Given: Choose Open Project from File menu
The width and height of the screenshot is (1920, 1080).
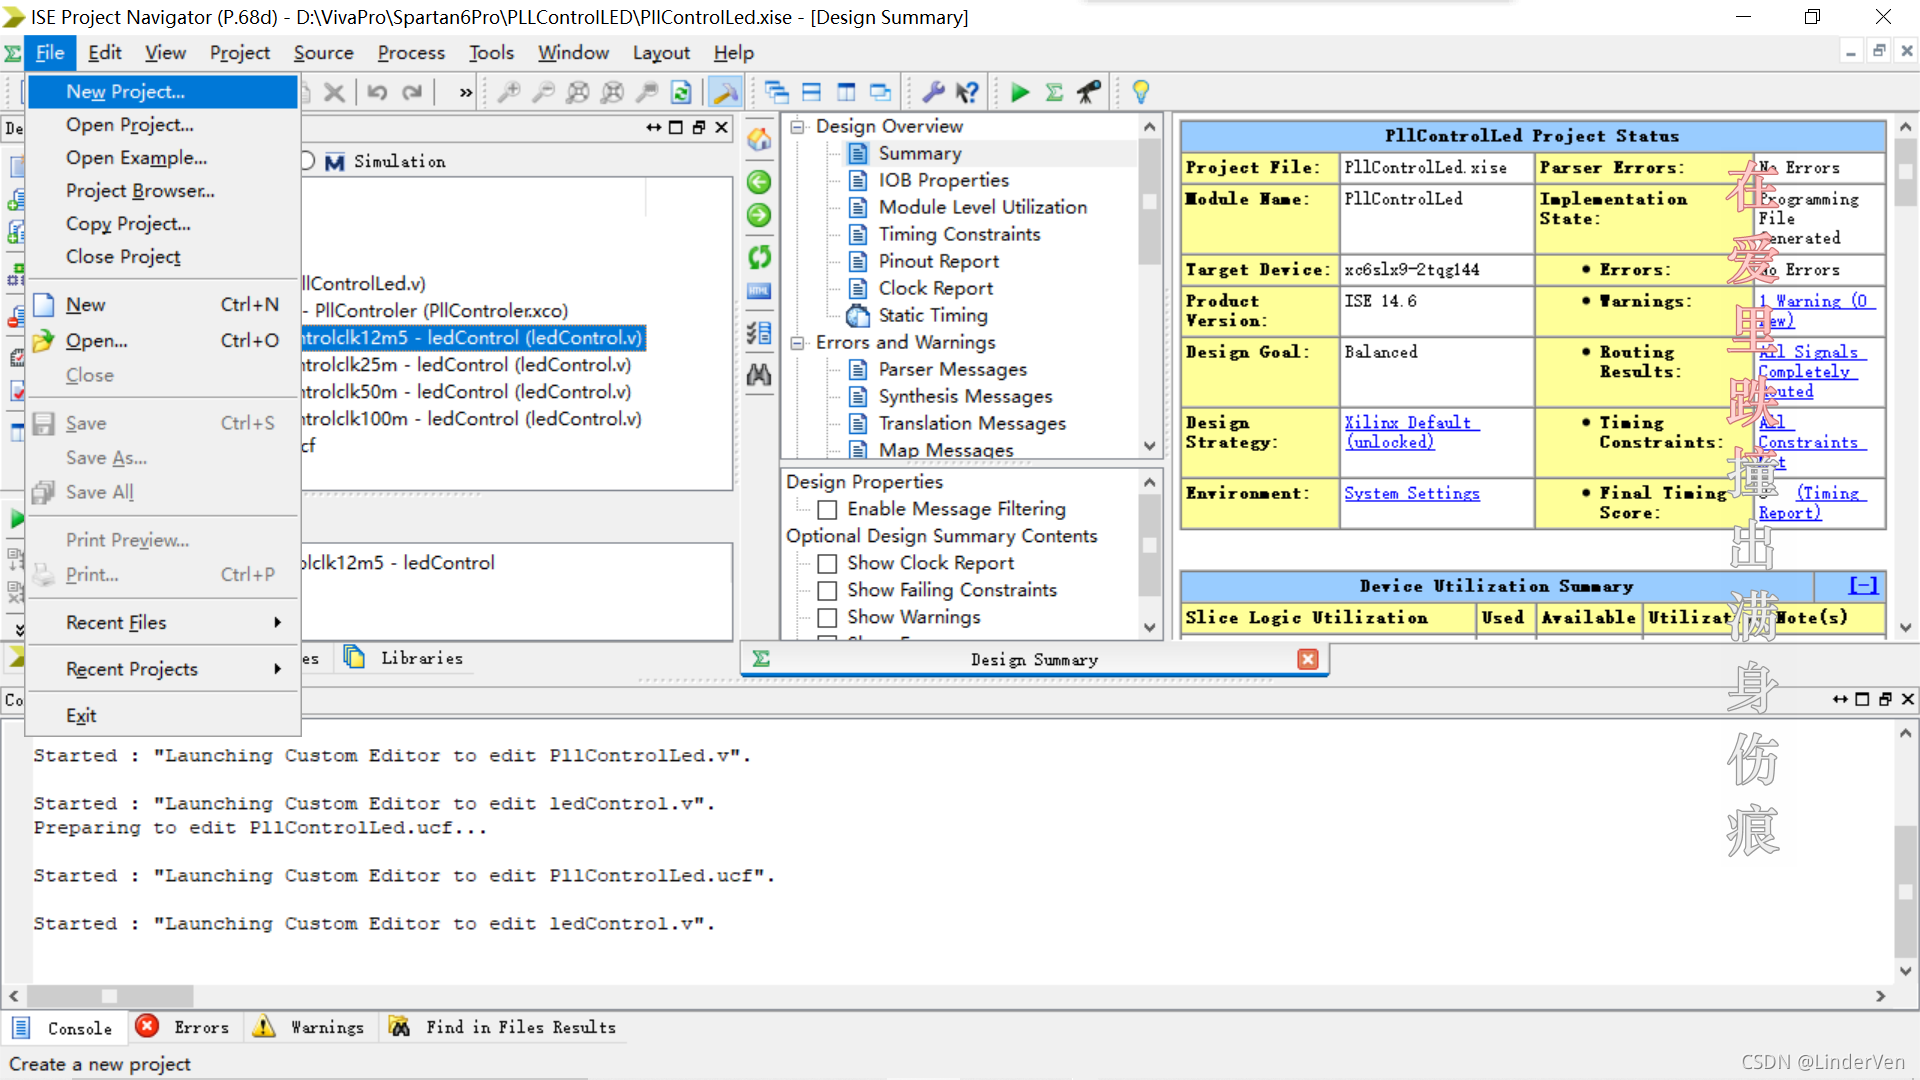Looking at the screenshot, I should pyautogui.click(x=129, y=125).
